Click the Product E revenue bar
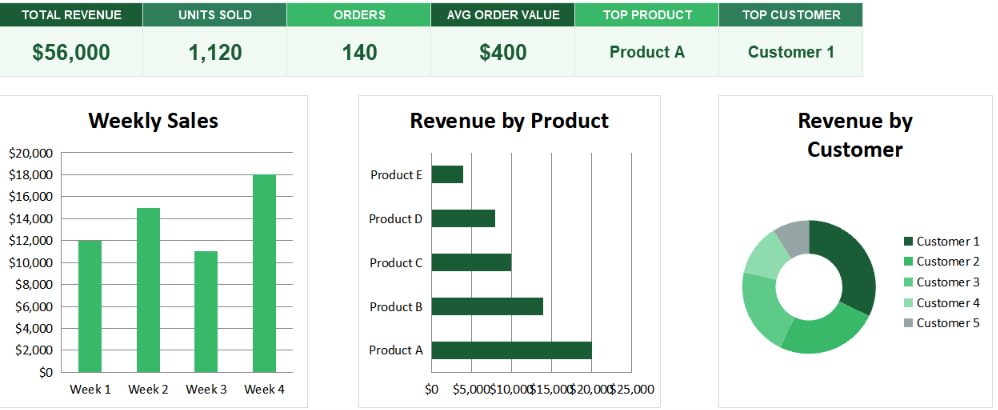 click(447, 174)
